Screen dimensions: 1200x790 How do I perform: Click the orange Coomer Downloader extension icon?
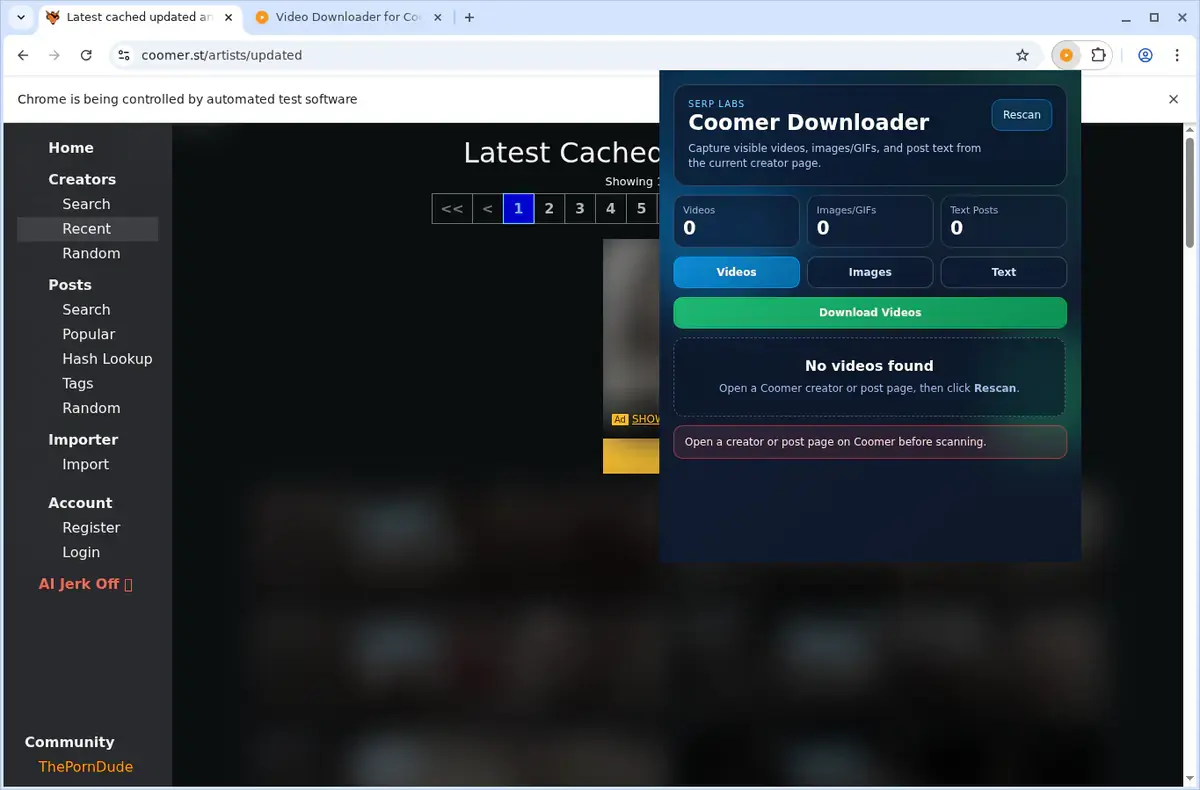(x=1066, y=56)
